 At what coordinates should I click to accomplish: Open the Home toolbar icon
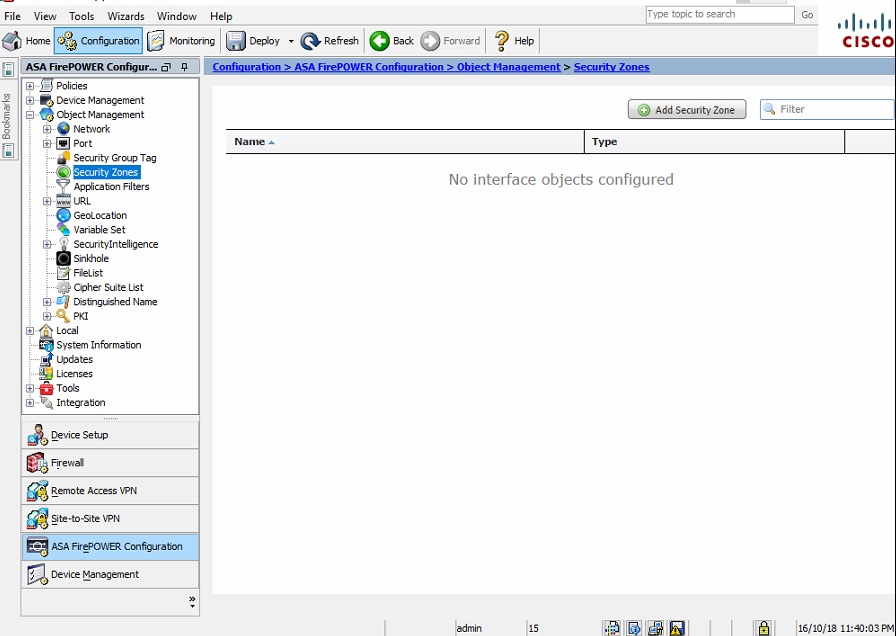(x=27, y=41)
